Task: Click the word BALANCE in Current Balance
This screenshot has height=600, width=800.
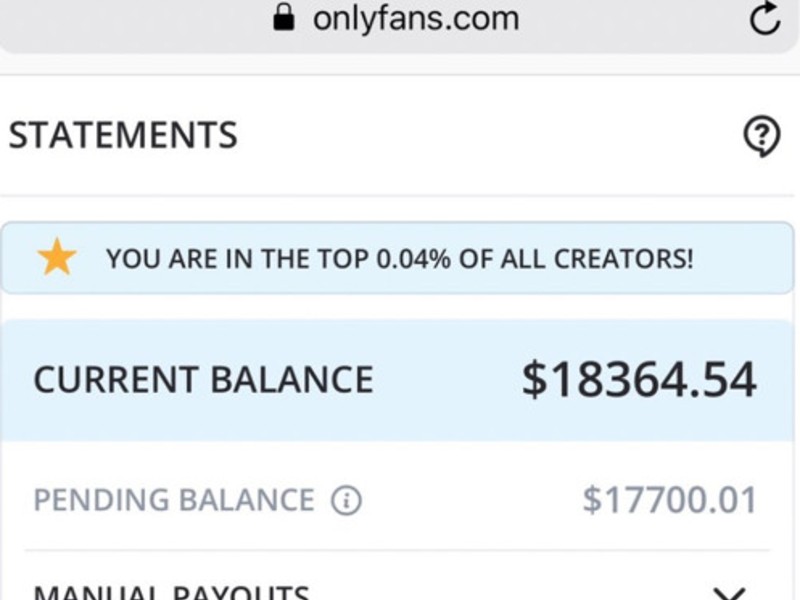Action: 292,380
